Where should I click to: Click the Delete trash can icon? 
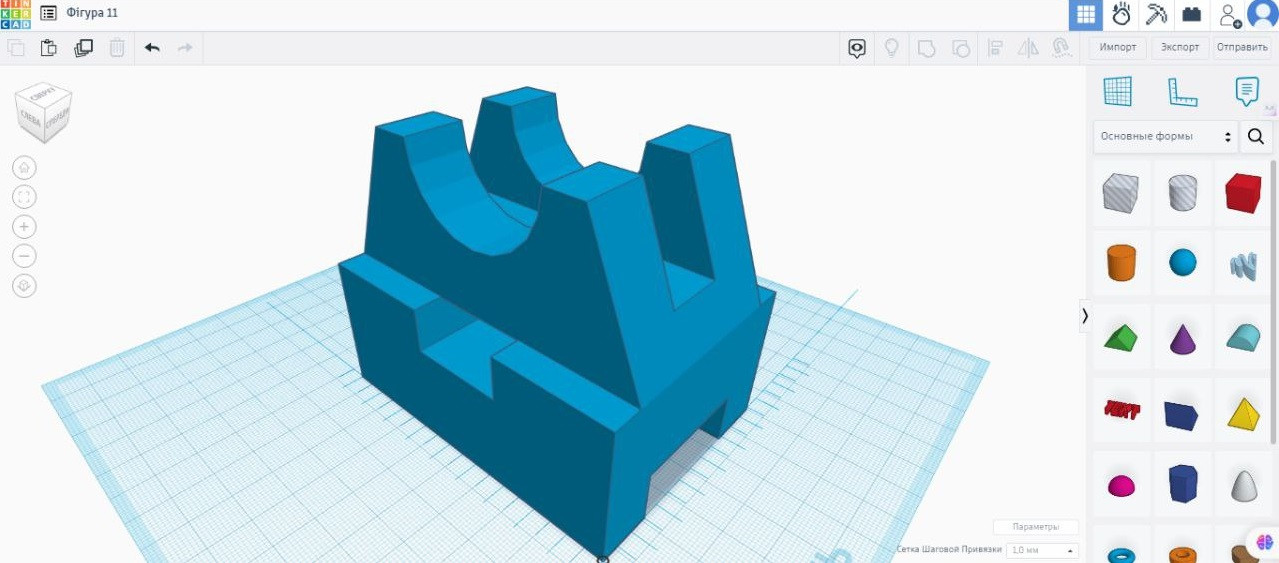[117, 47]
